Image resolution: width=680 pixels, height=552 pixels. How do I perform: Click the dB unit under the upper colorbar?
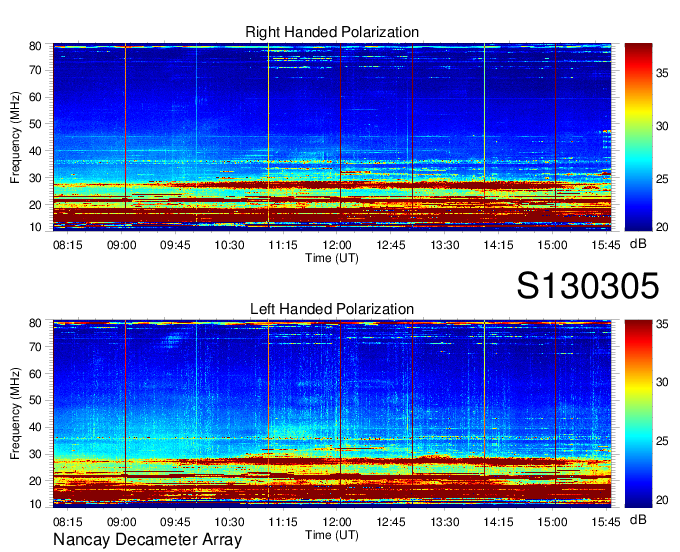tap(638, 244)
